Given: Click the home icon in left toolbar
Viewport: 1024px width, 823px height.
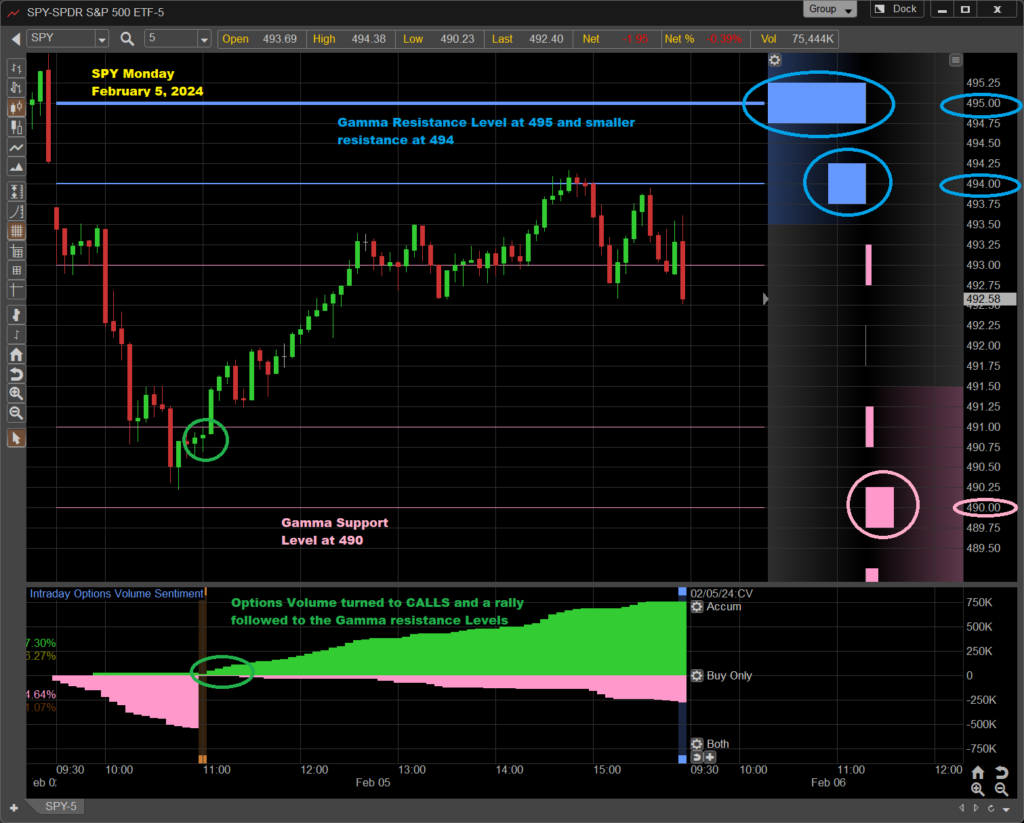Looking at the screenshot, I should coord(16,354).
